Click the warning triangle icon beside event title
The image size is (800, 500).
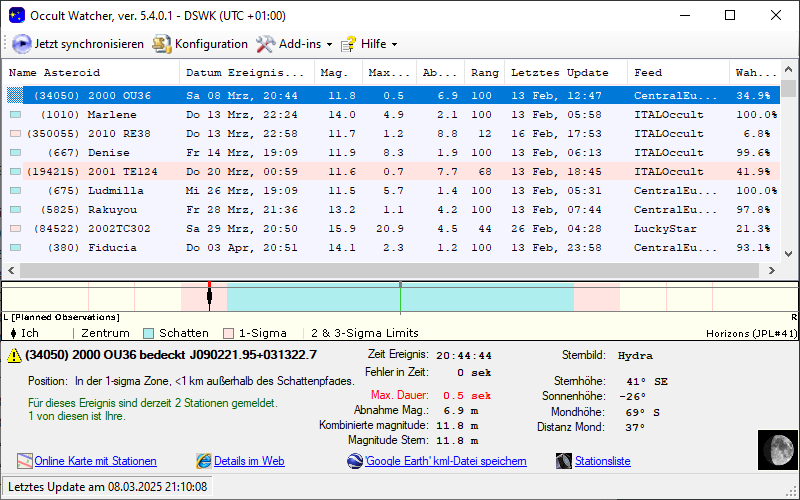tap(14, 355)
